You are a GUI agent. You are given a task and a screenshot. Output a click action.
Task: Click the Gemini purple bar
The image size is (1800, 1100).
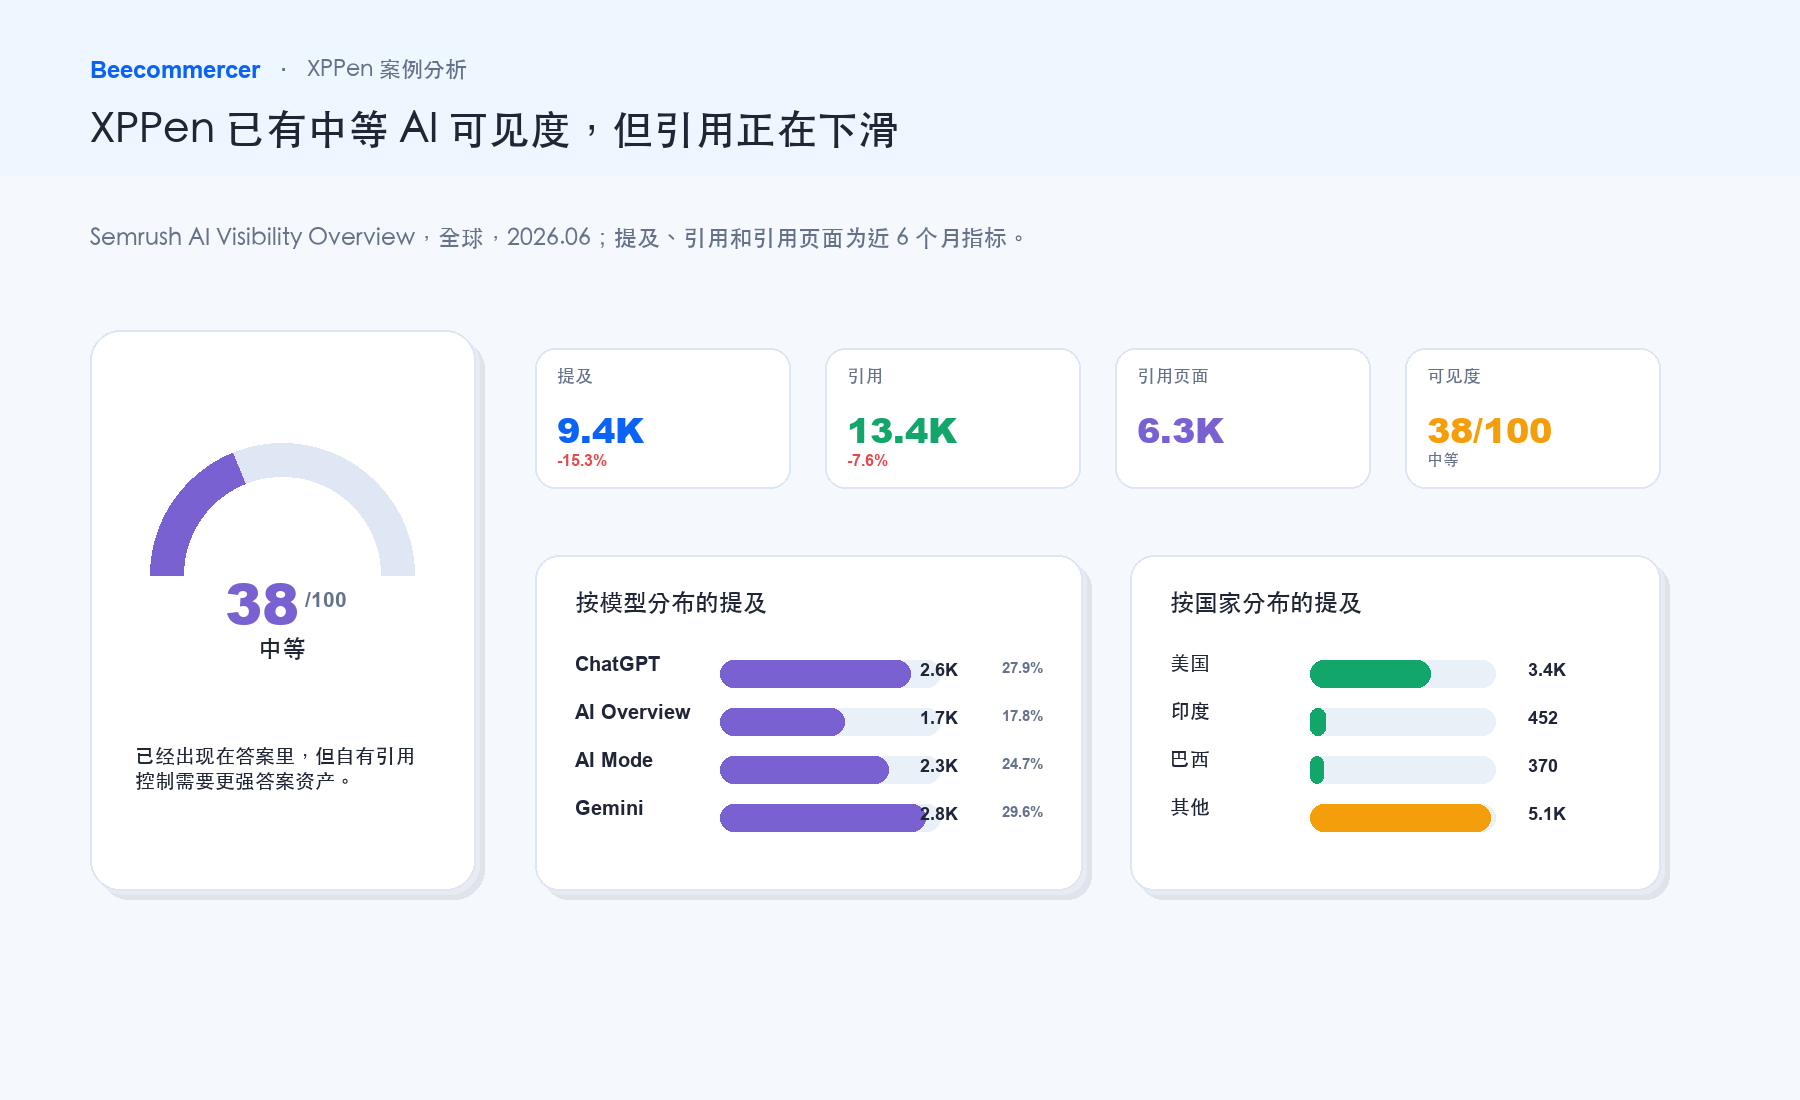(x=822, y=818)
